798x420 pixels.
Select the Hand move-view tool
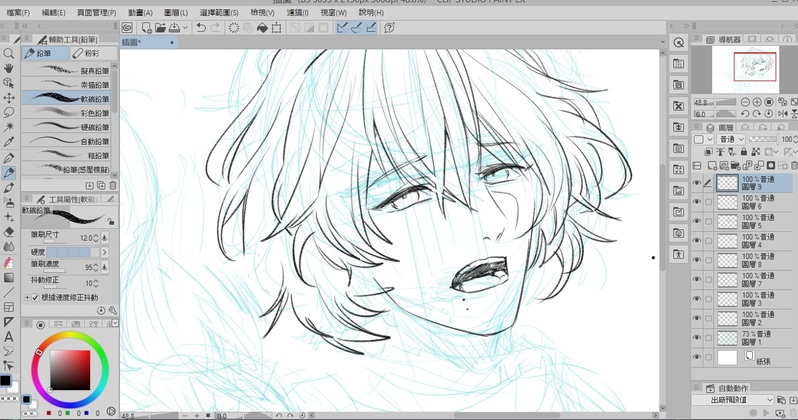pos(8,68)
